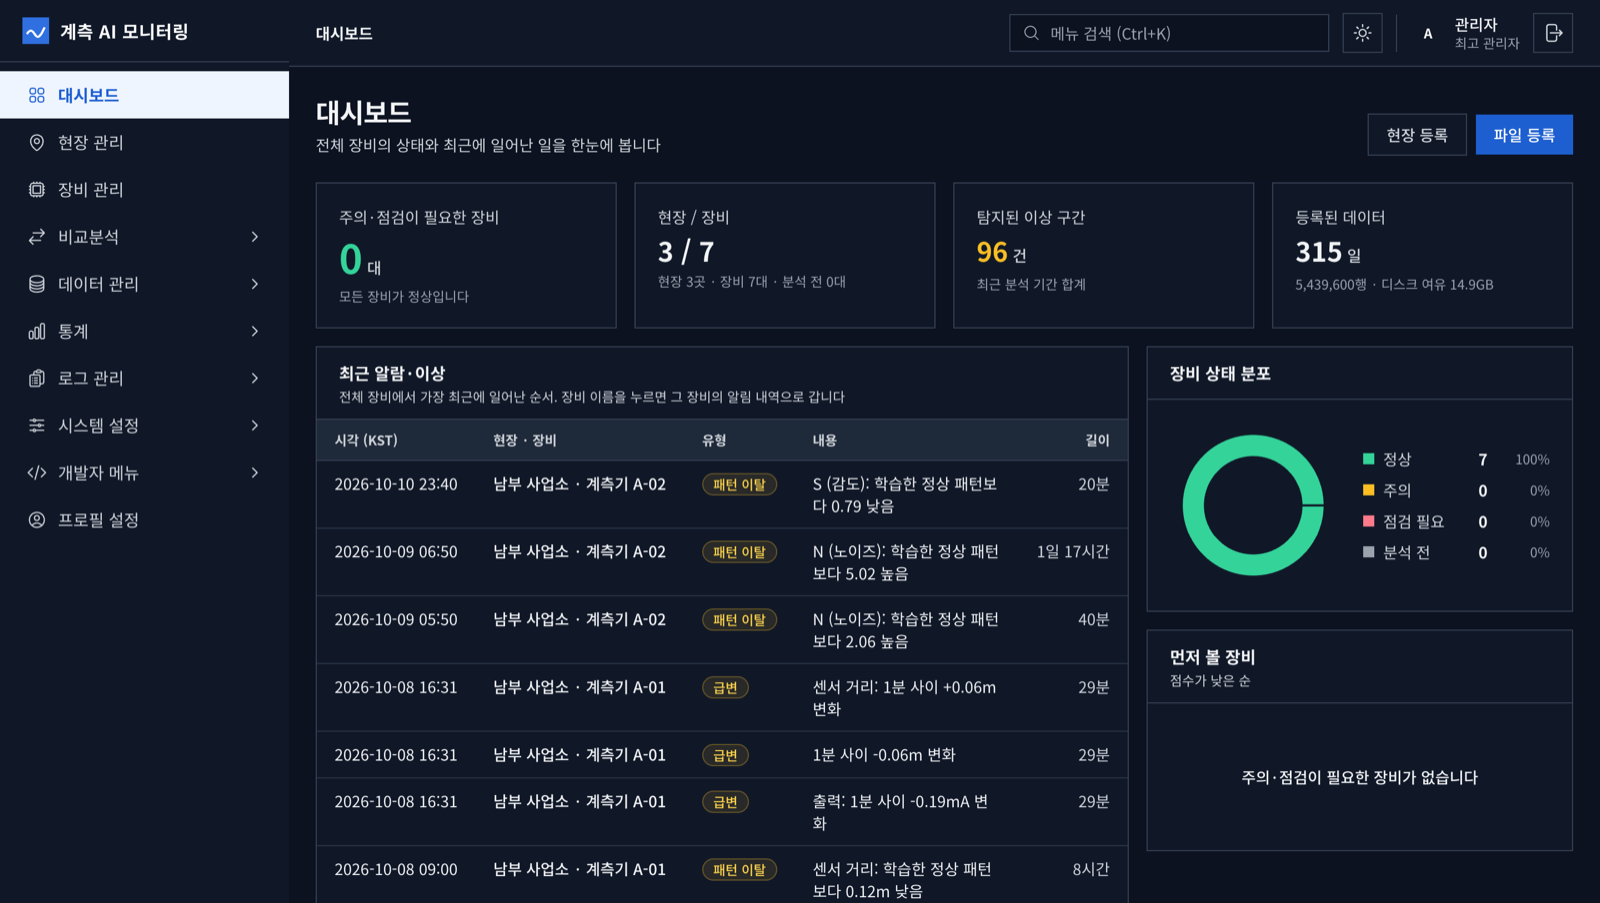This screenshot has height=903, width=1600.
Task: Expand the 개발자 메뉴 submenu chevron
Action: point(255,472)
